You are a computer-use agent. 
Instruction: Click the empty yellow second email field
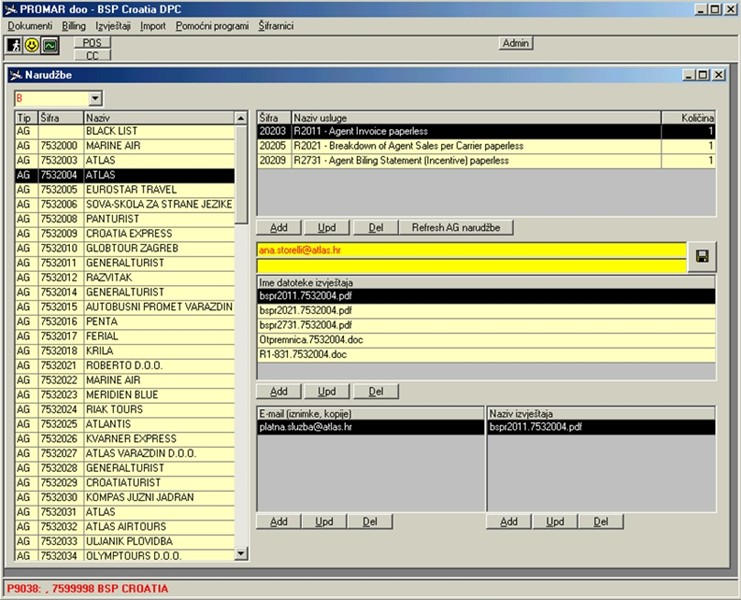point(471,266)
